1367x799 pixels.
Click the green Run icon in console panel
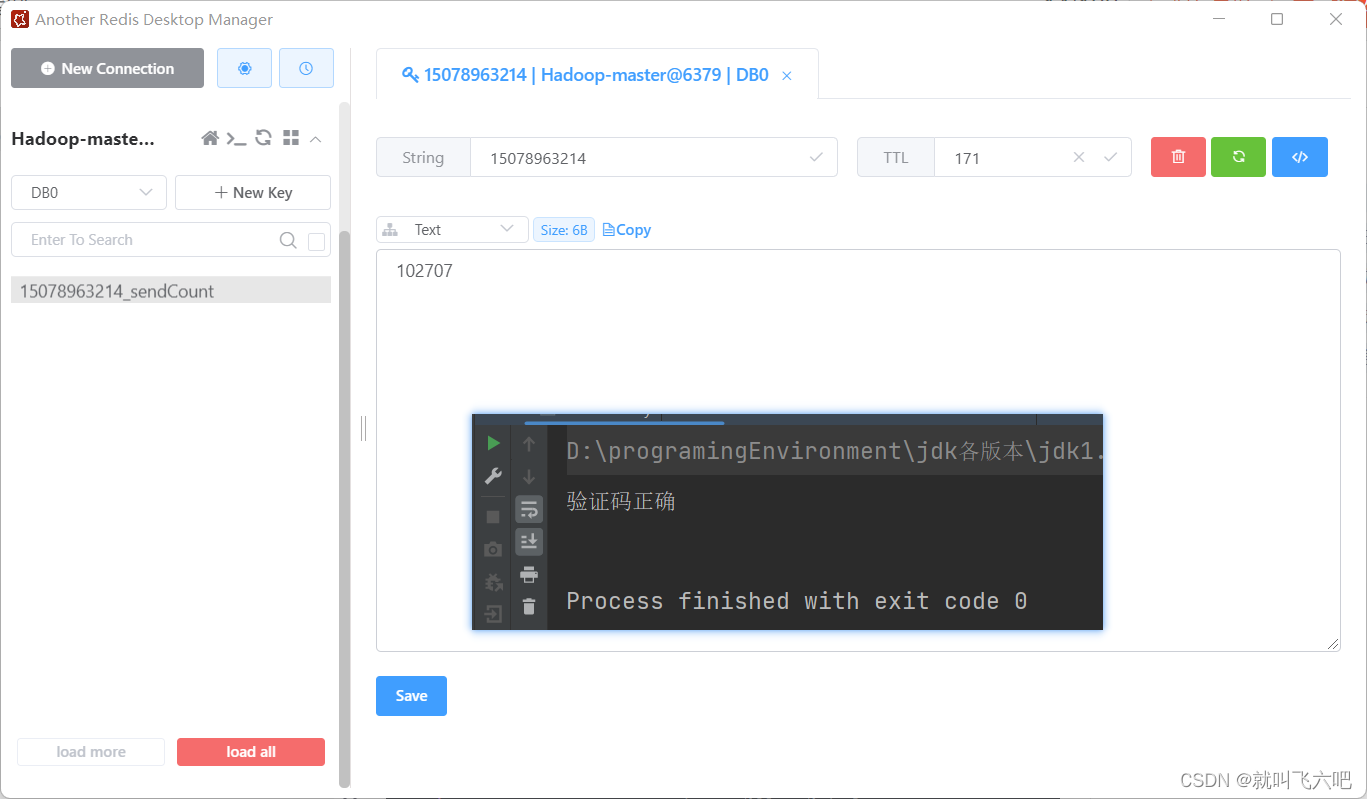tap(493, 443)
